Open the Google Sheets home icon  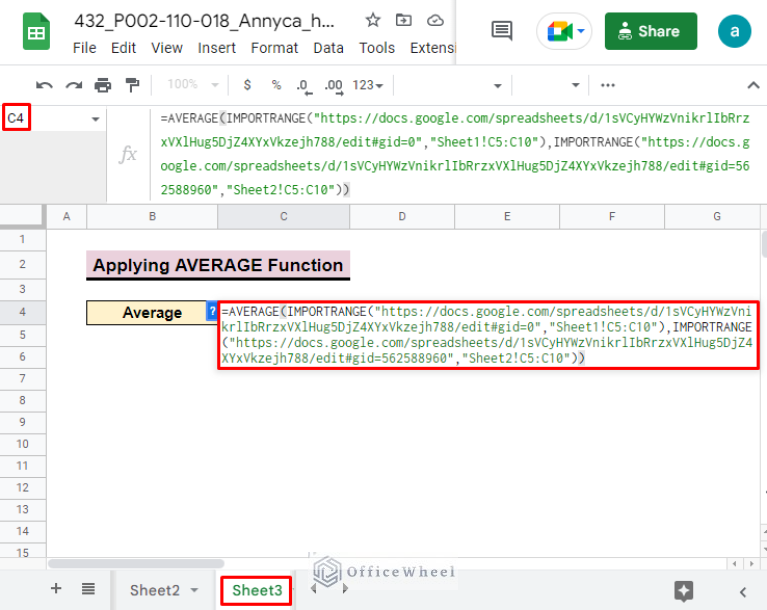point(36,32)
